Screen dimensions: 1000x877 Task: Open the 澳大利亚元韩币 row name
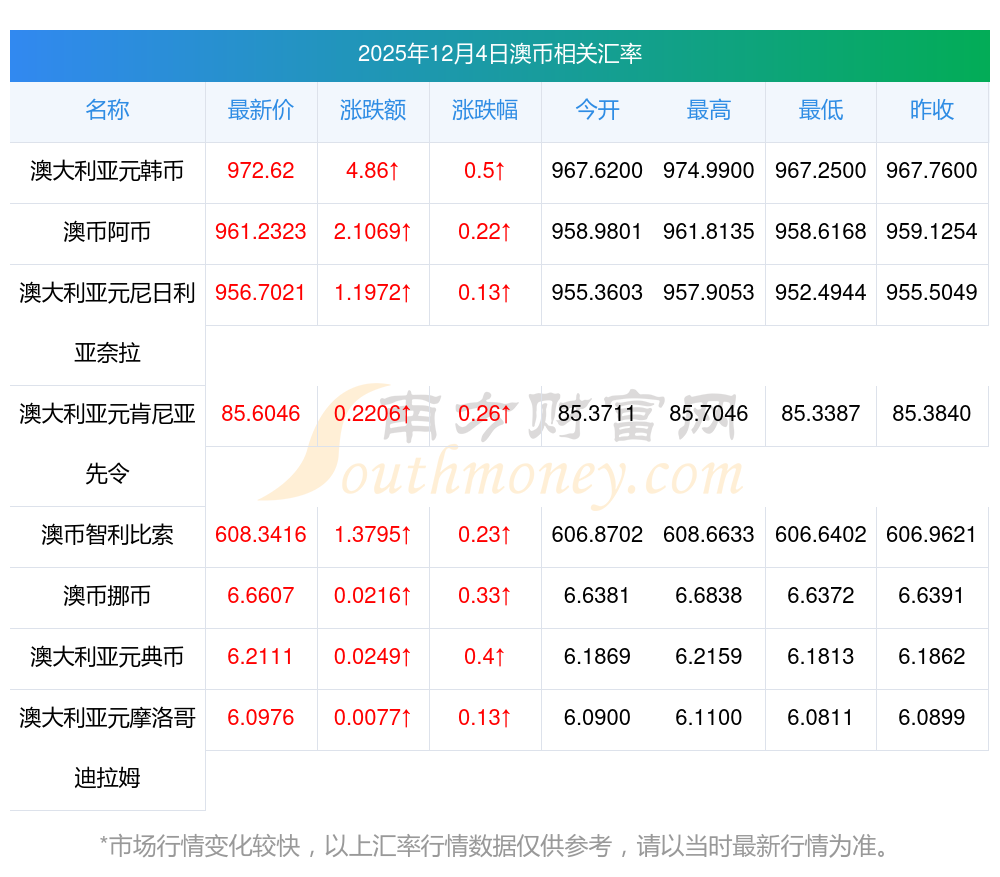107,171
